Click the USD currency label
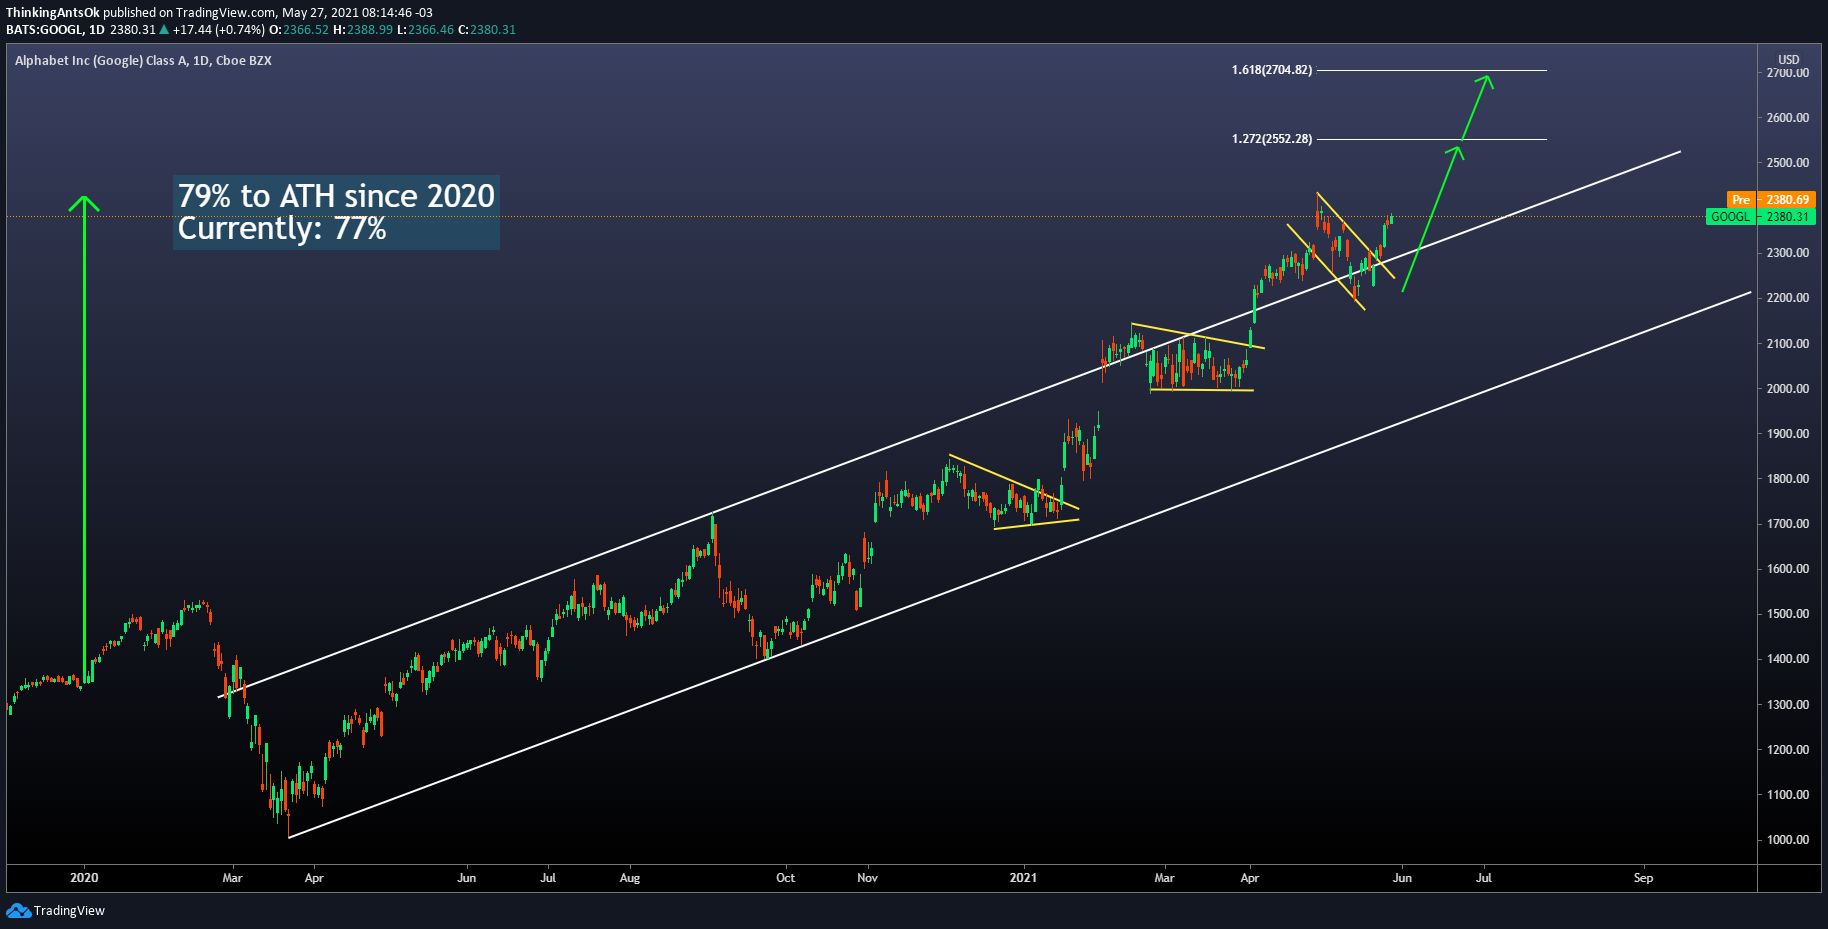Screen dimensions: 1828x929 pos(1788,60)
